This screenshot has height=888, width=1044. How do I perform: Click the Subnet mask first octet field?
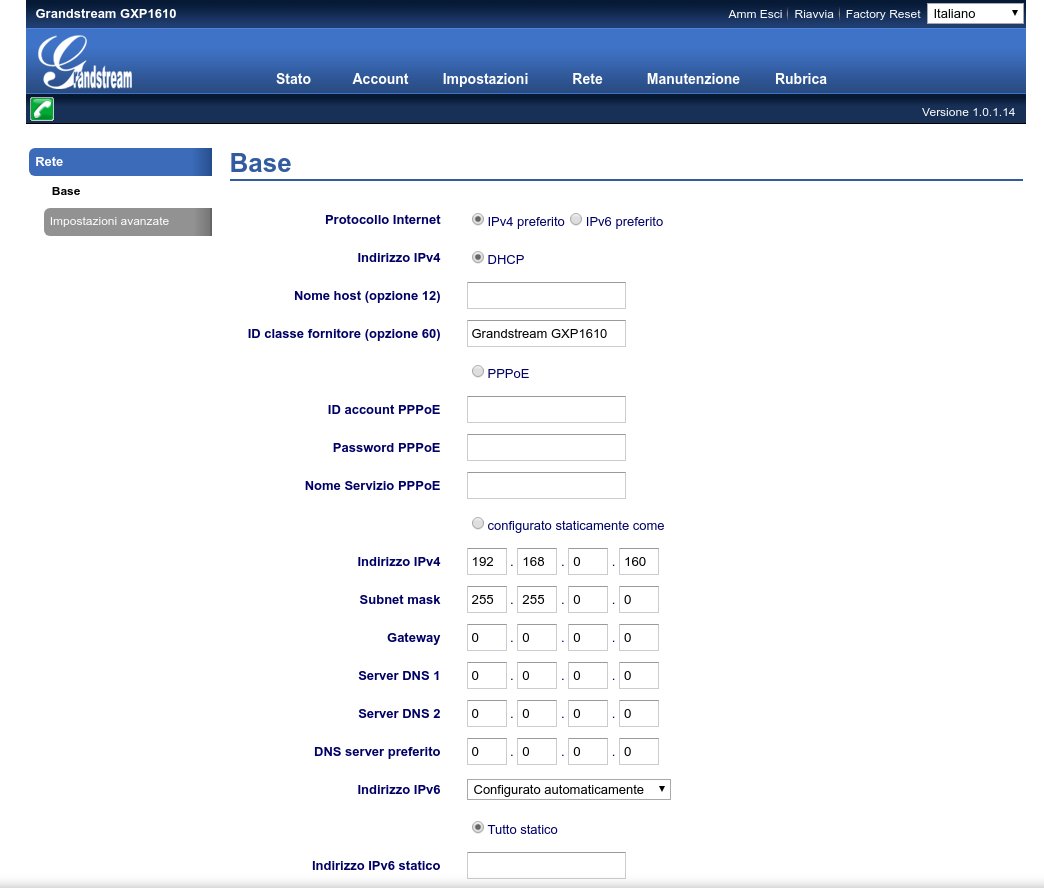pyautogui.click(x=487, y=599)
